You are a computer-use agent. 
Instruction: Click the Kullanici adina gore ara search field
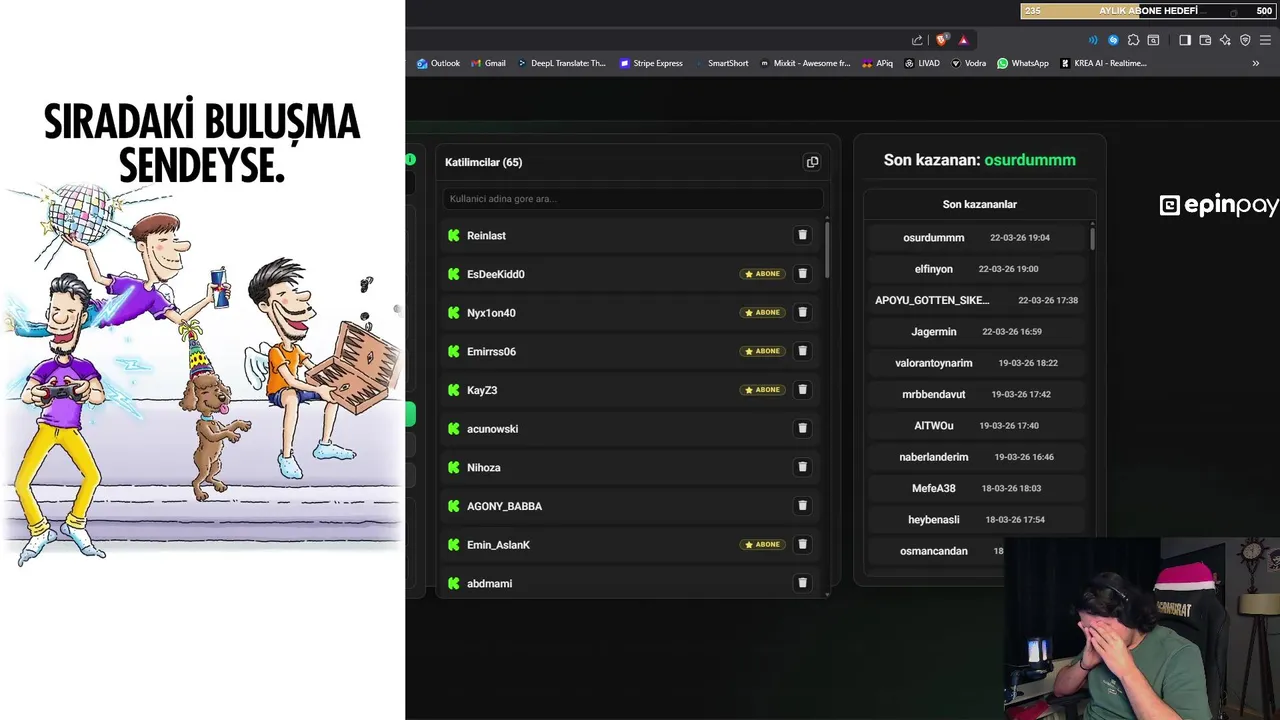click(x=633, y=199)
